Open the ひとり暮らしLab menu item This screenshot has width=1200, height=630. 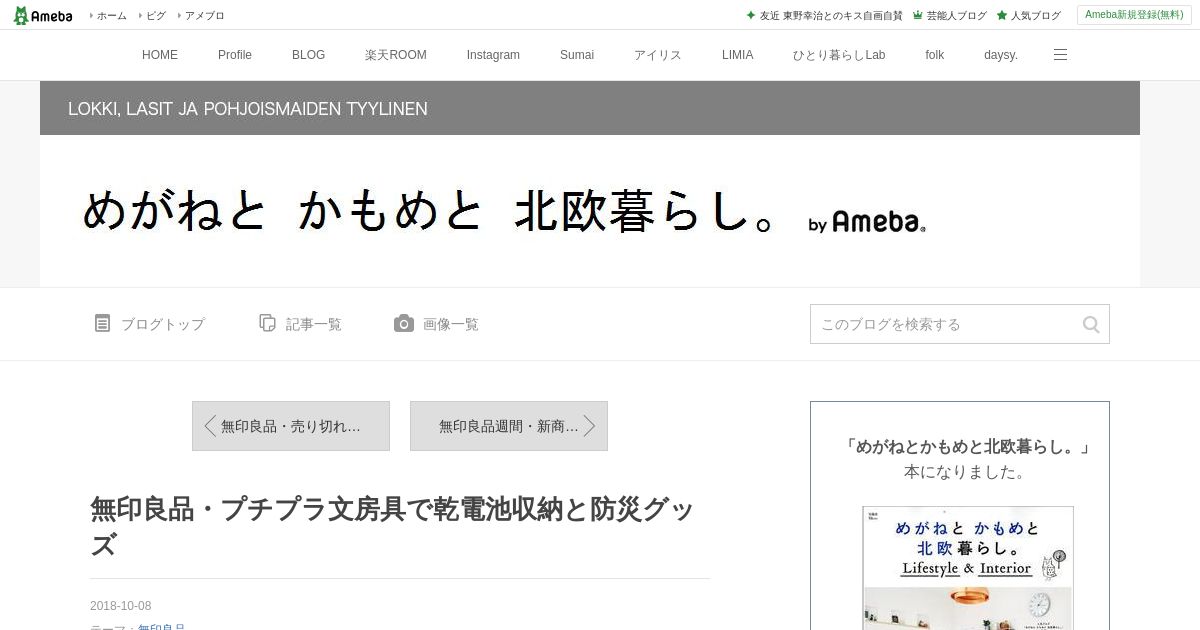click(x=839, y=55)
